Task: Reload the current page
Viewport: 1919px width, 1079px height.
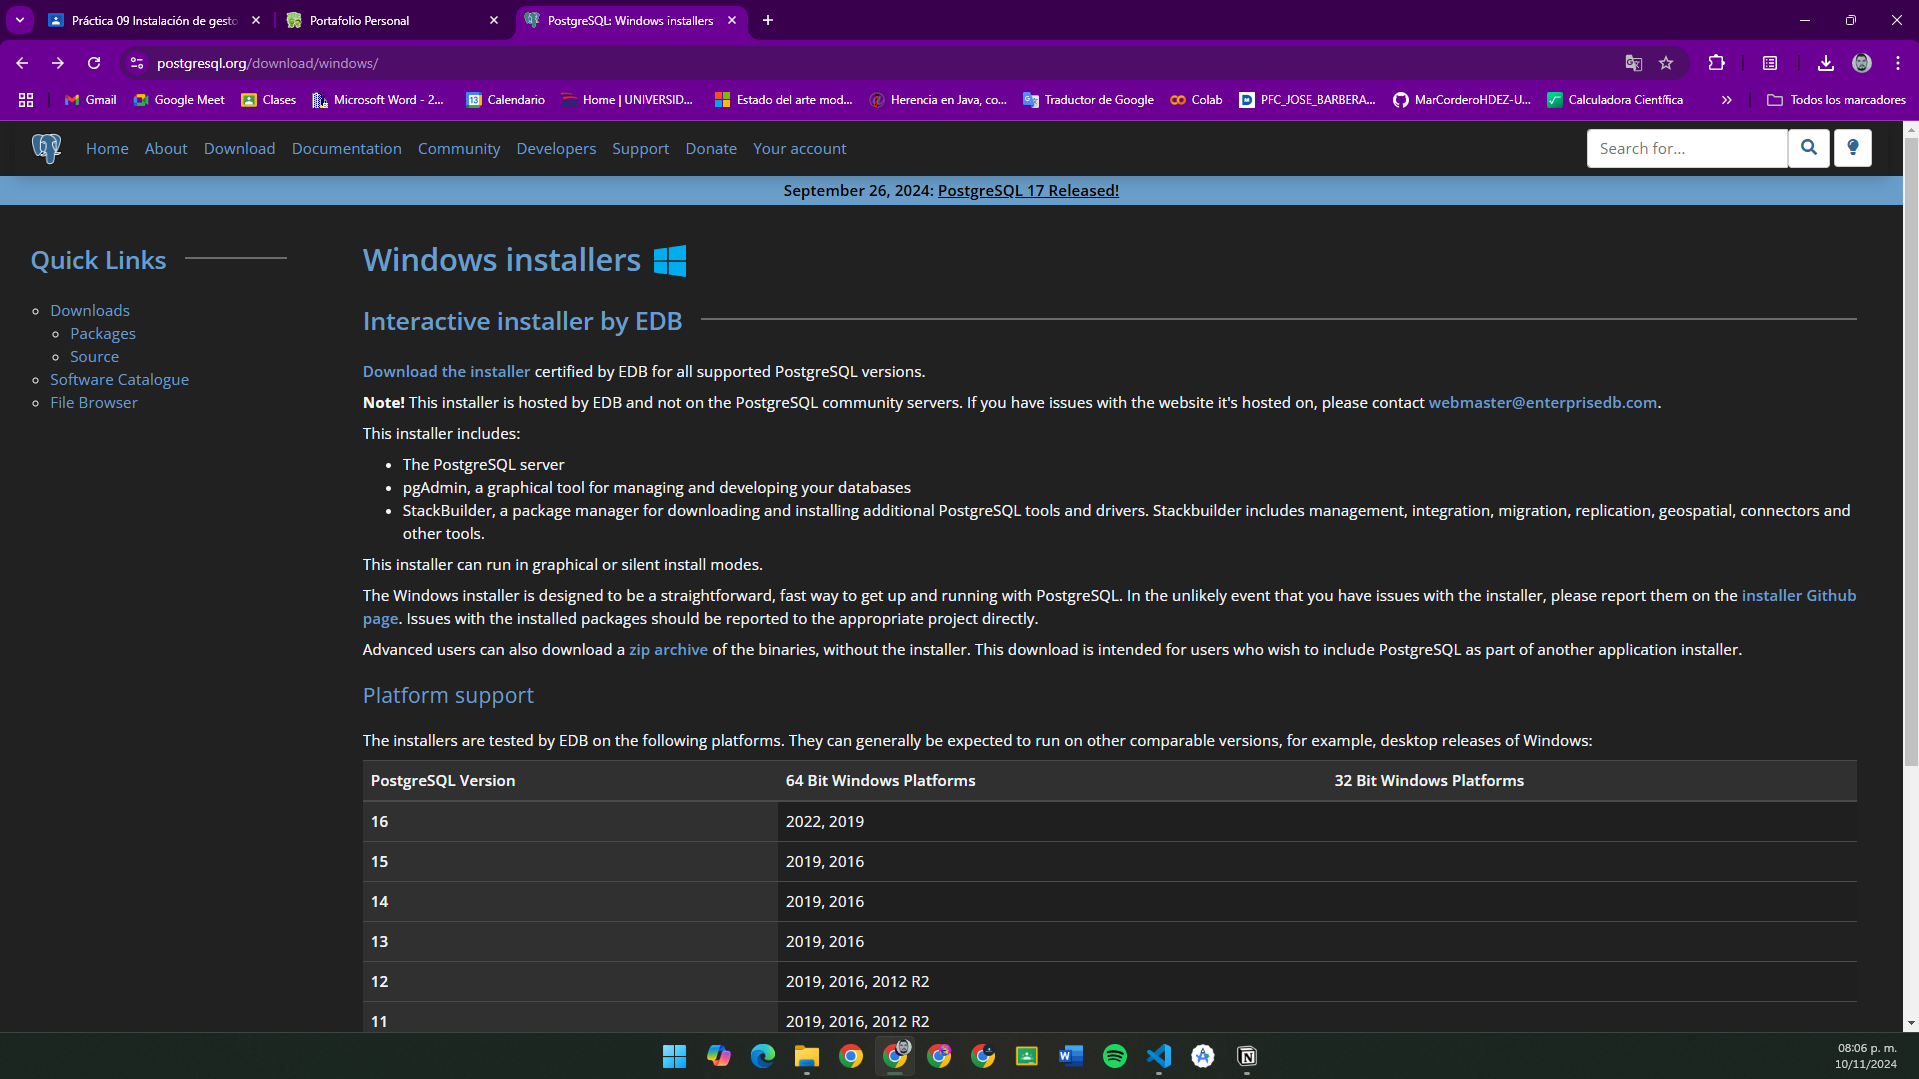Action: [x=94, y=63]
